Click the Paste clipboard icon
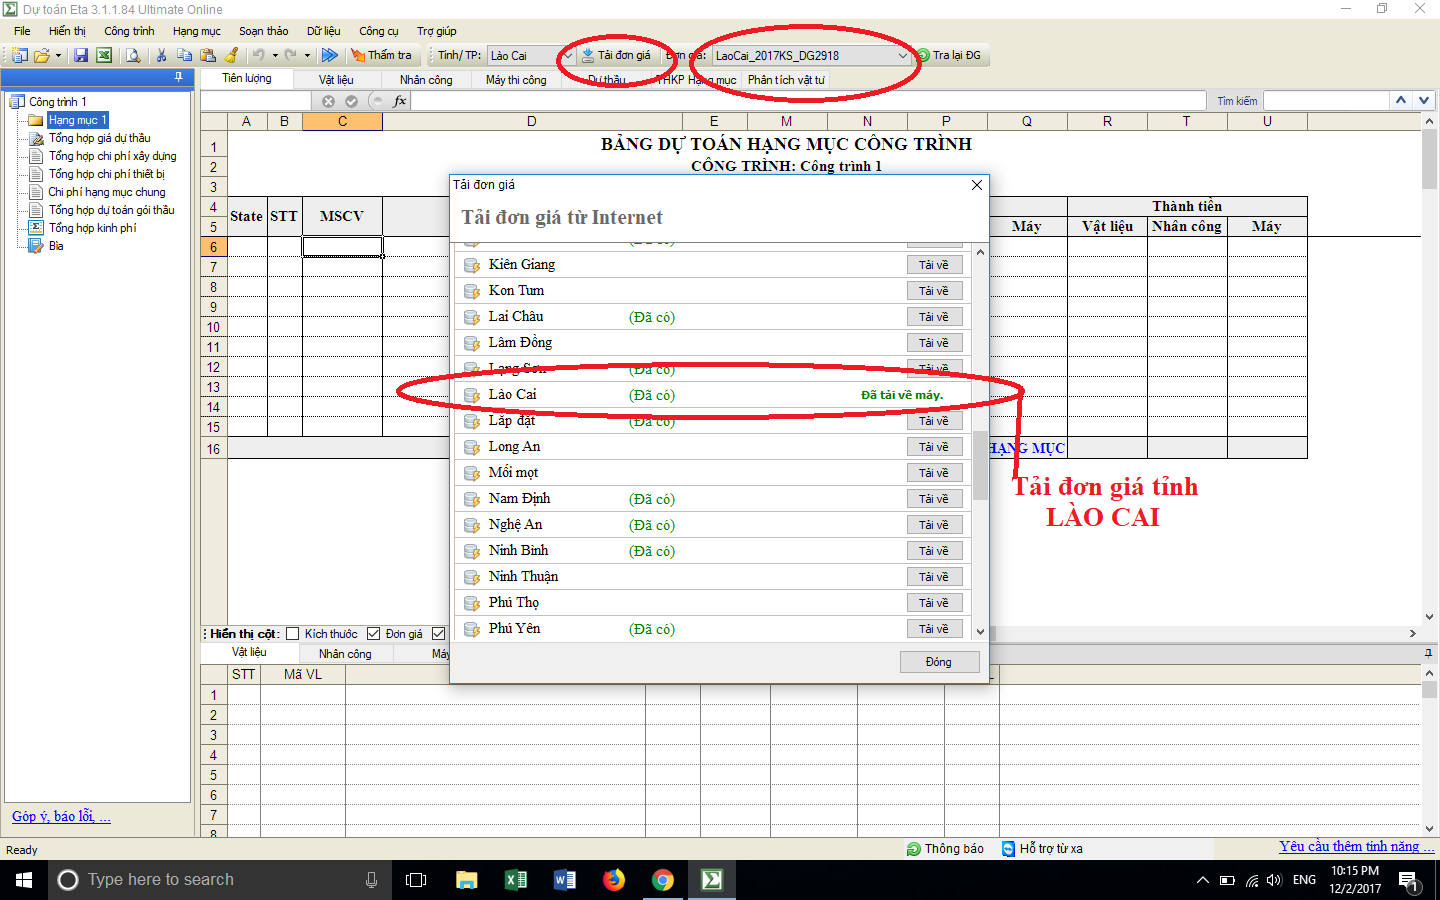 click(x=208, y=56)
